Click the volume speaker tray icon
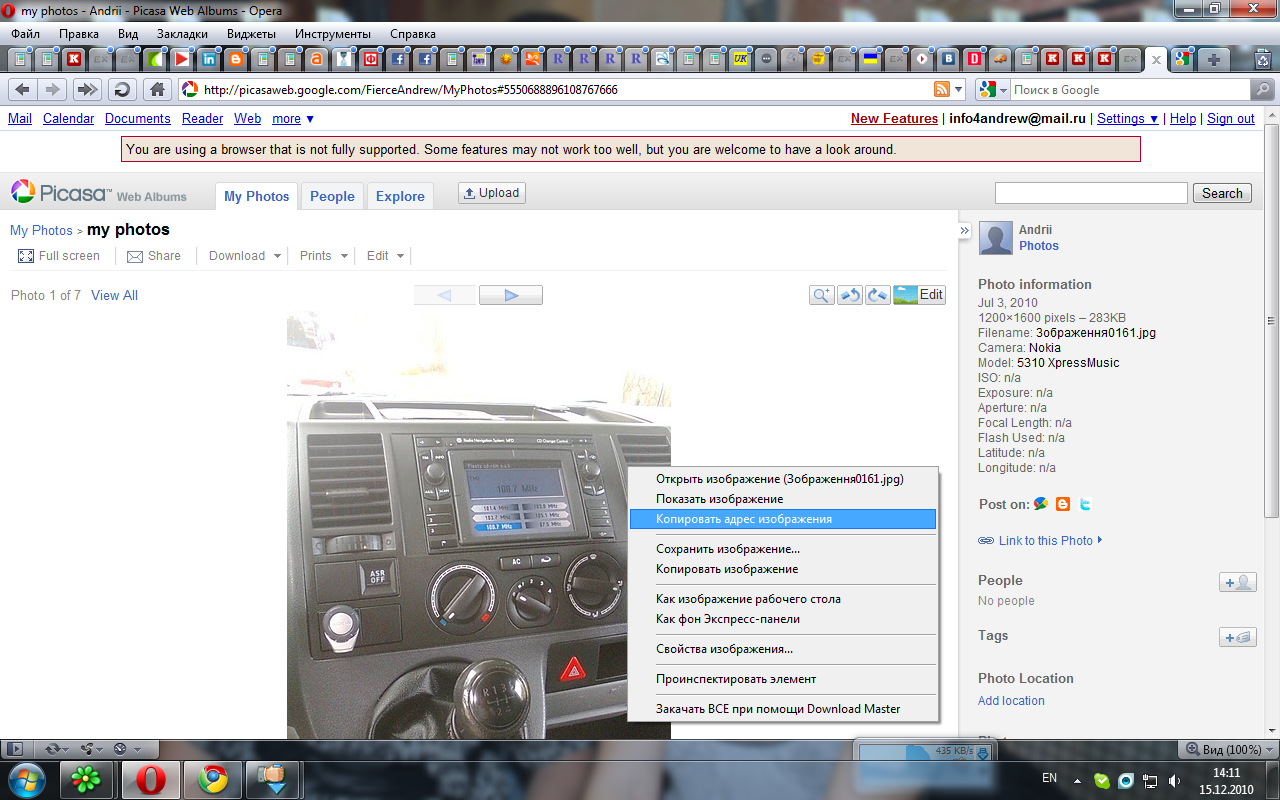Image resolution: width=1280 pixels, height=800 pixels. point(1173,780)
